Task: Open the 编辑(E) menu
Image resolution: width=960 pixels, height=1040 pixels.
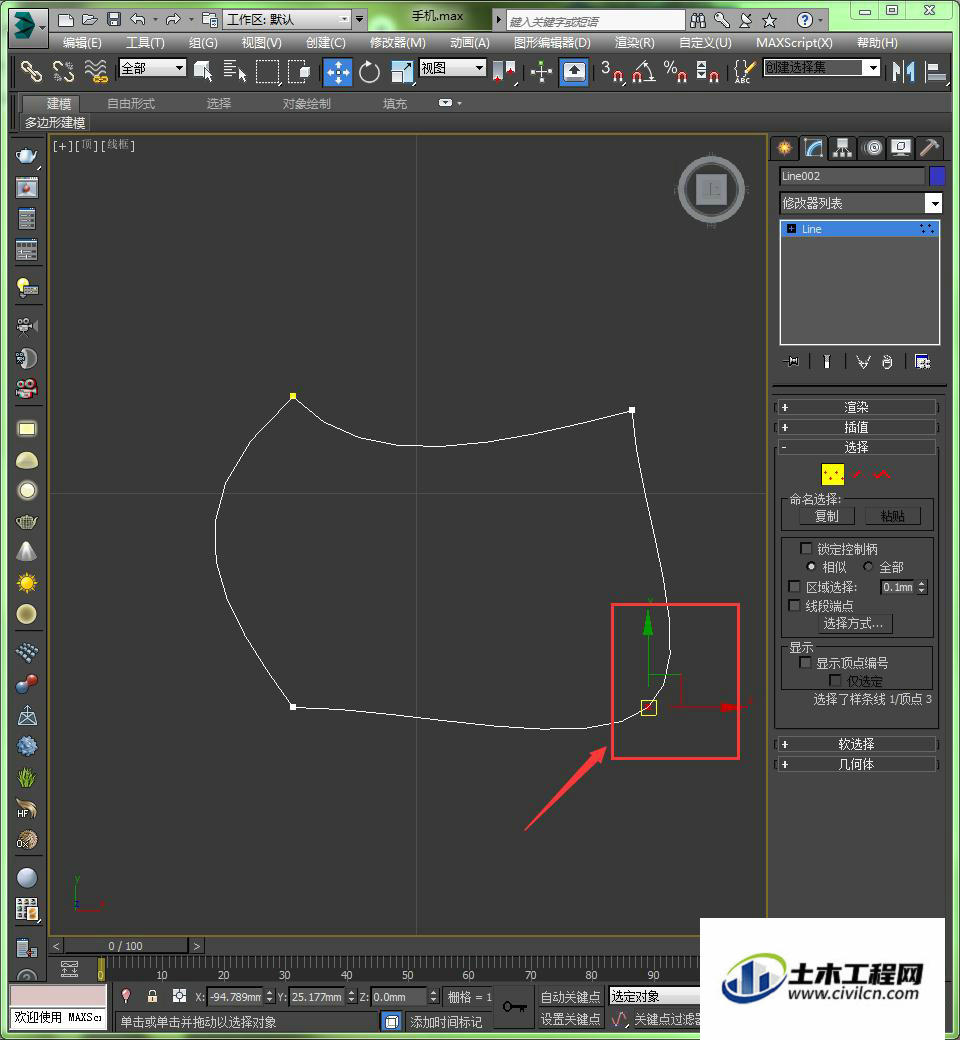Action: tap(82, 42)
